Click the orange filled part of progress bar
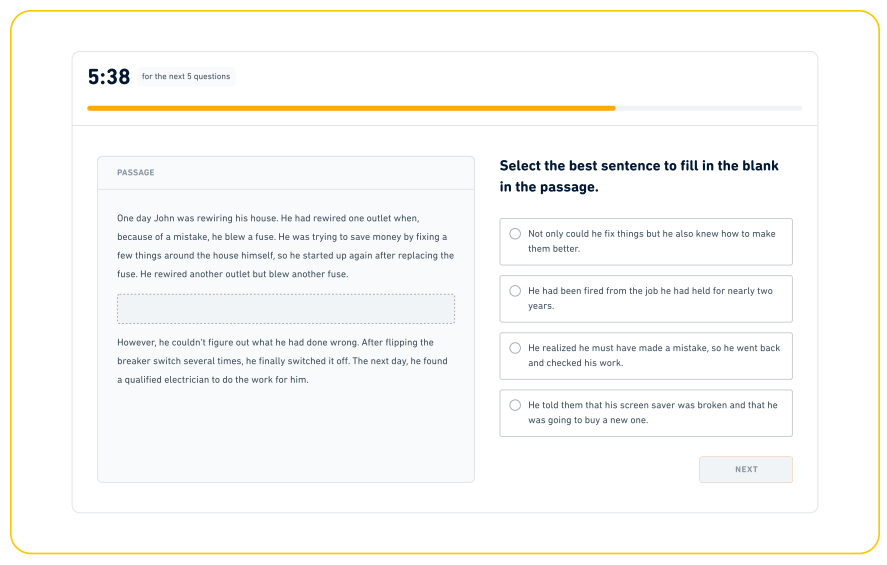The width and height of the screenshot is (887, 565). 350,108
